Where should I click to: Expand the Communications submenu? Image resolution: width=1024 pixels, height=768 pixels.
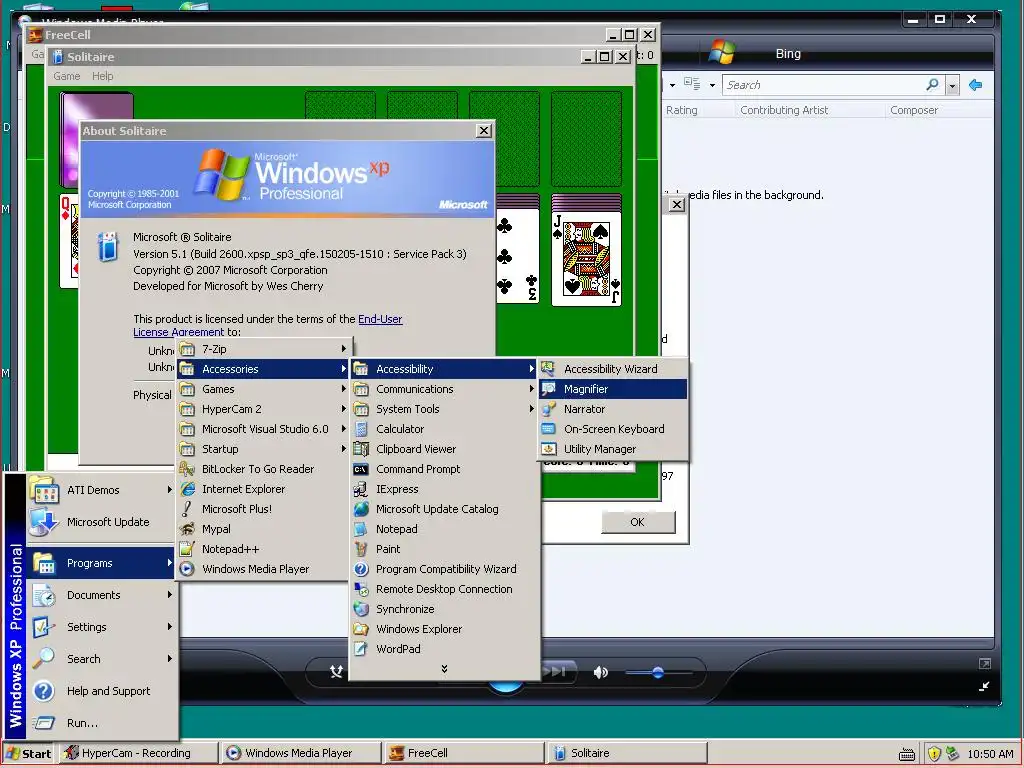pos(445,389)
